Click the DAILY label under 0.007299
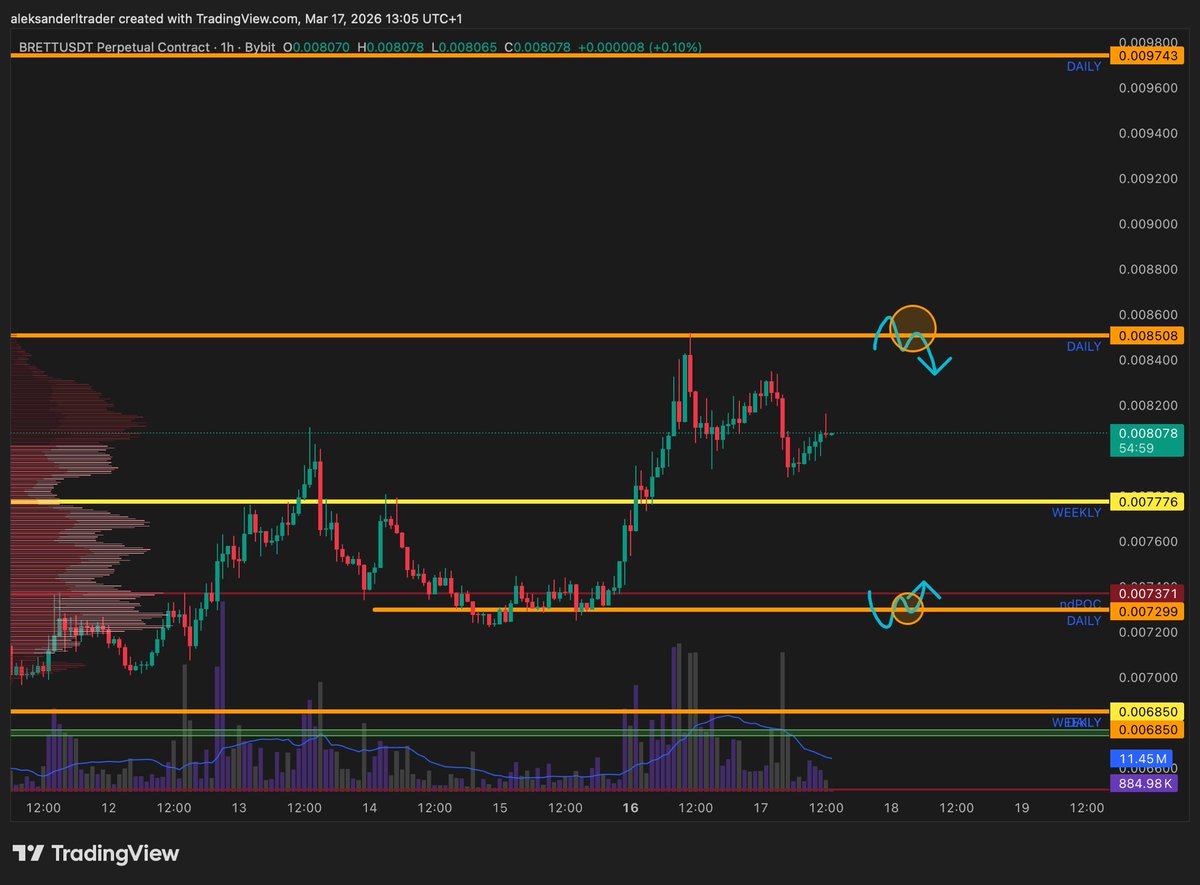The height and width of the screenshot is (885, 1200). [x=1083, y=621]
